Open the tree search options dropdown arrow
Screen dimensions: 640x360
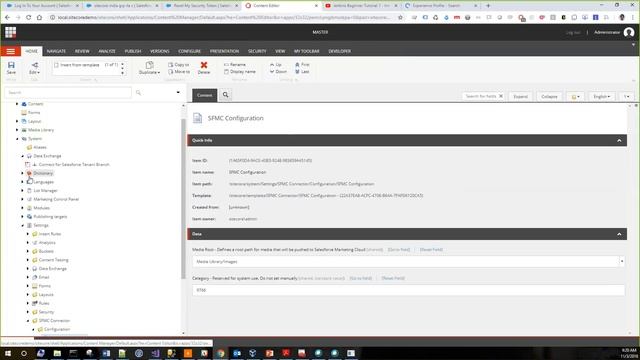pos(178,93)
